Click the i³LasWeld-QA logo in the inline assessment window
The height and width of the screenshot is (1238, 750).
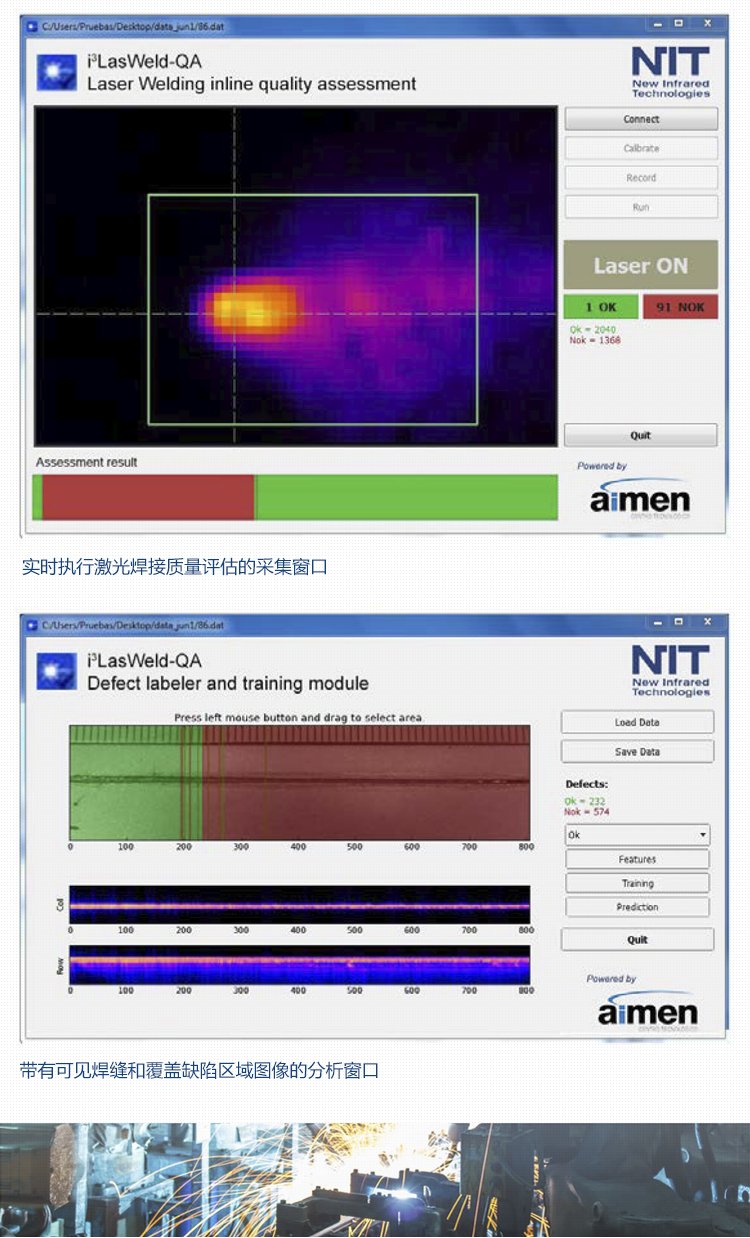(x=56, y=72)
